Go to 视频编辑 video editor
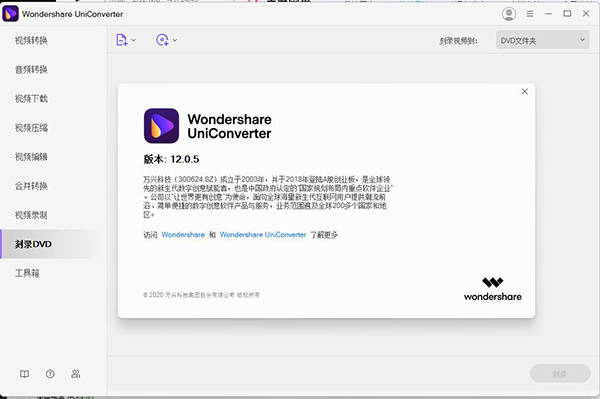600x399 pixels. [31, 156]
